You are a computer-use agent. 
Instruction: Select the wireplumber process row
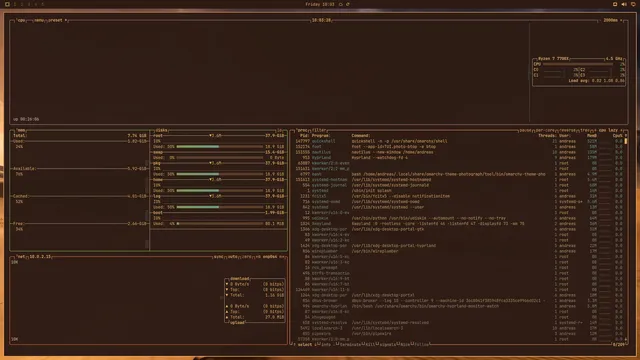458,251
